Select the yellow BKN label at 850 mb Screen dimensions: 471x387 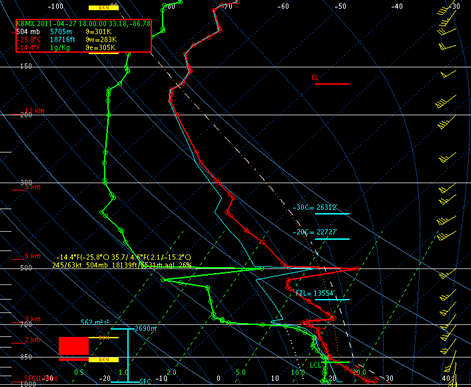[x=104, y=360]
